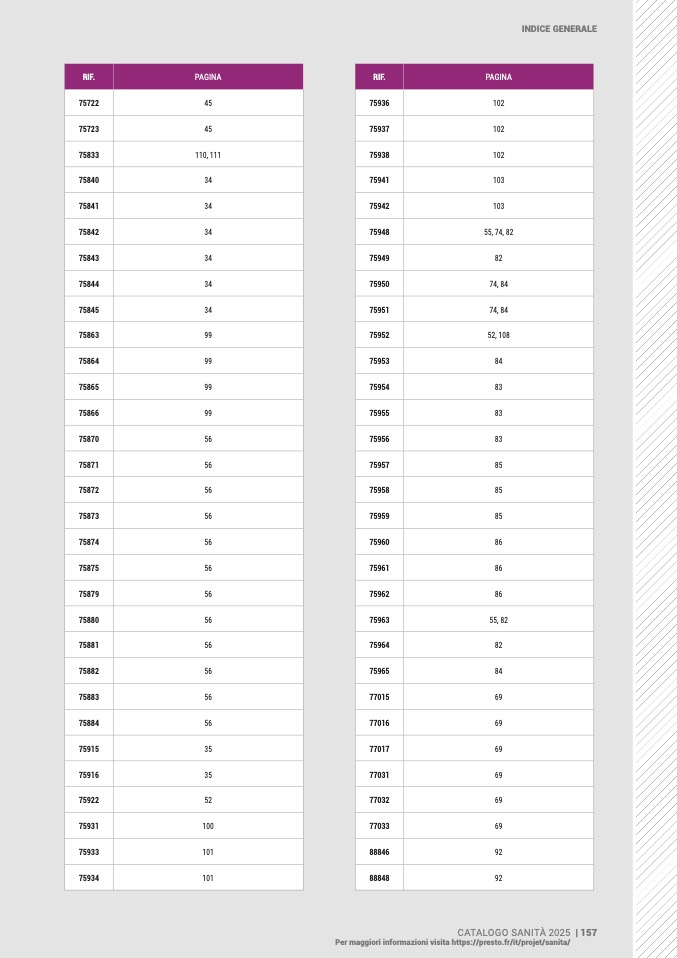Select reference code 77015
677x958 pixels.
(379, 697)
